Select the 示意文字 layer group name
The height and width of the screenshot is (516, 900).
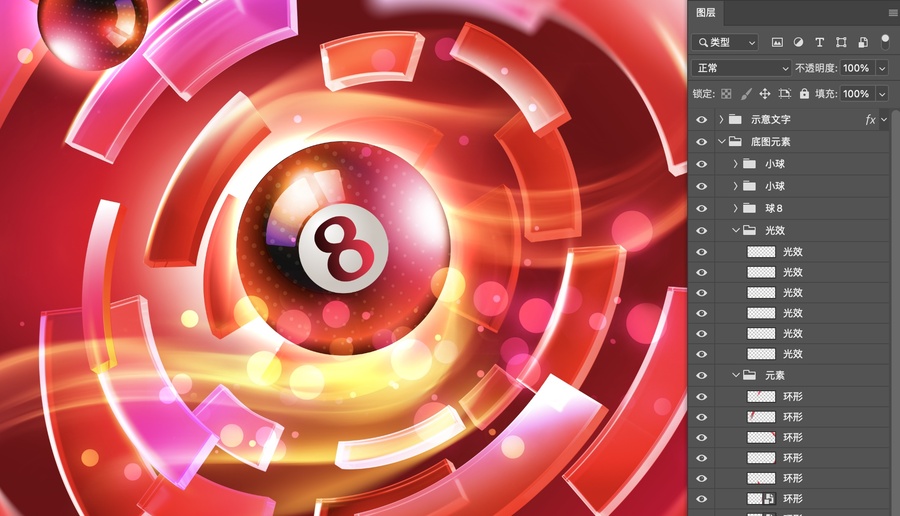point(771,119)
